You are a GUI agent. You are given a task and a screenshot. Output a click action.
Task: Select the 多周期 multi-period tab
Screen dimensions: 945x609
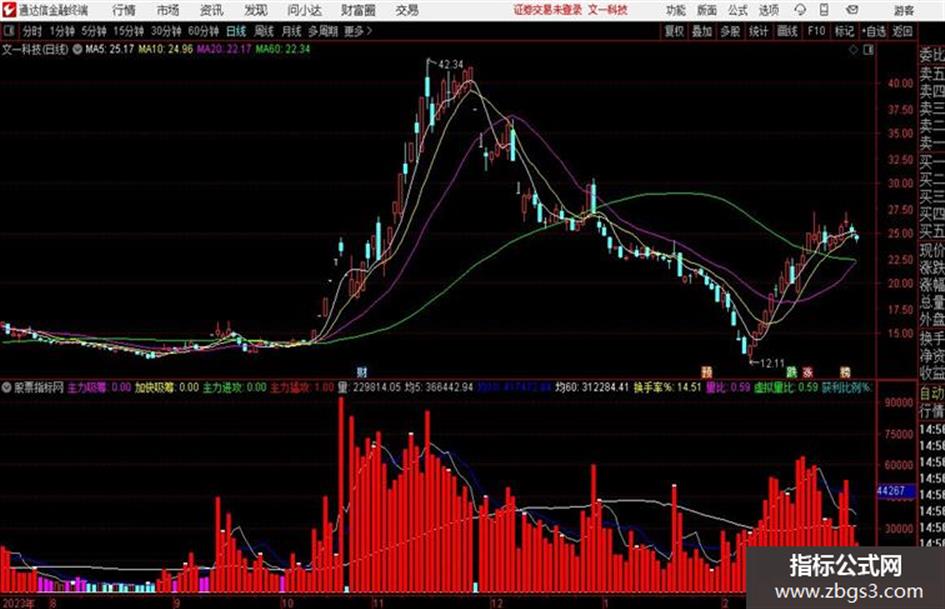point(322,31)
